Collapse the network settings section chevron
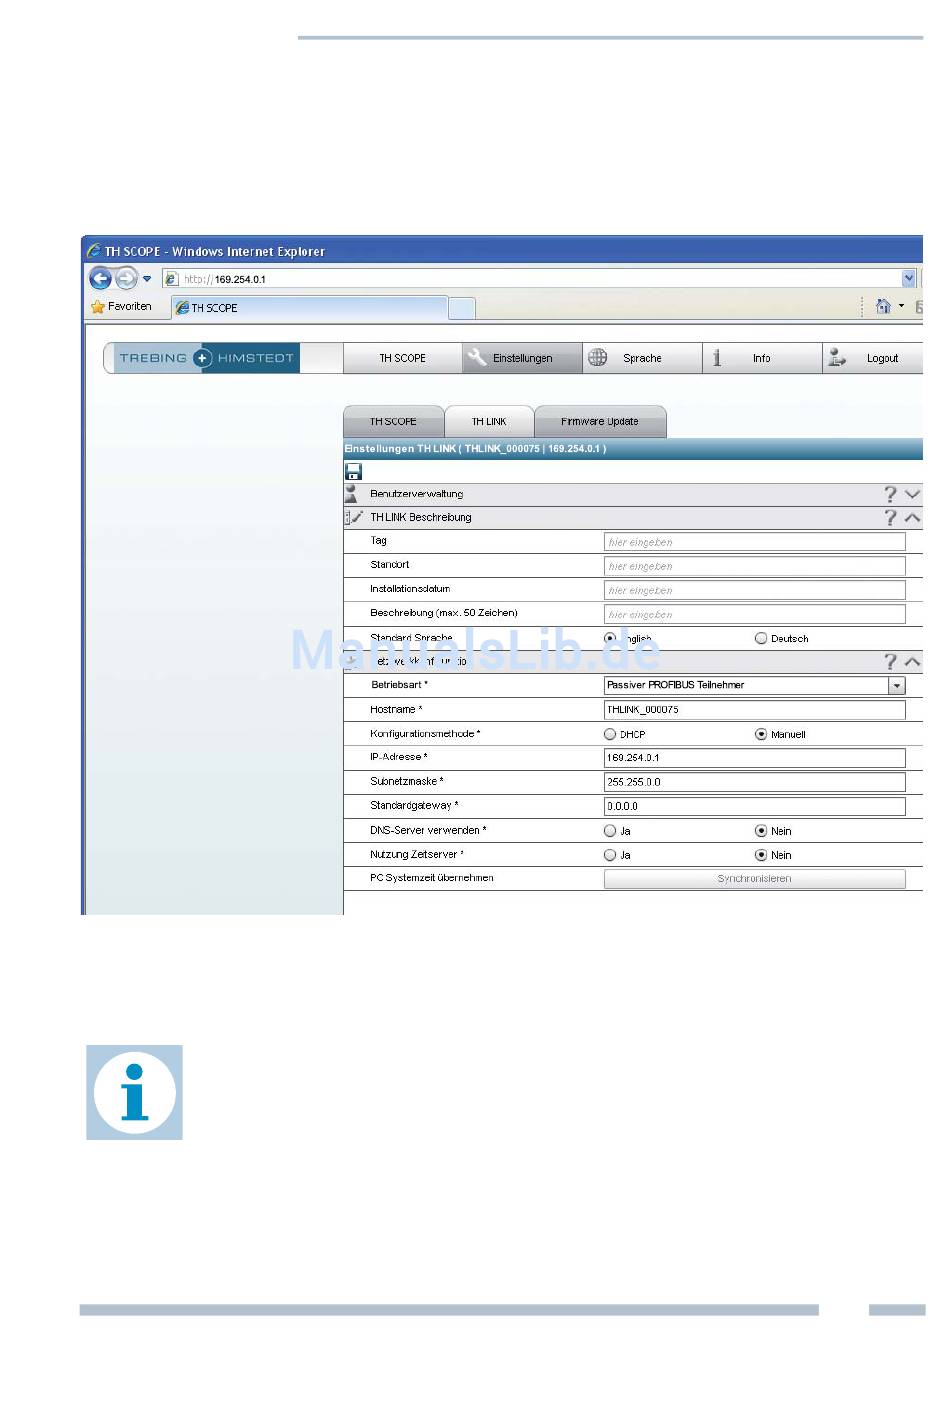Screen dimensions: 950x1406 click(912, 661)
